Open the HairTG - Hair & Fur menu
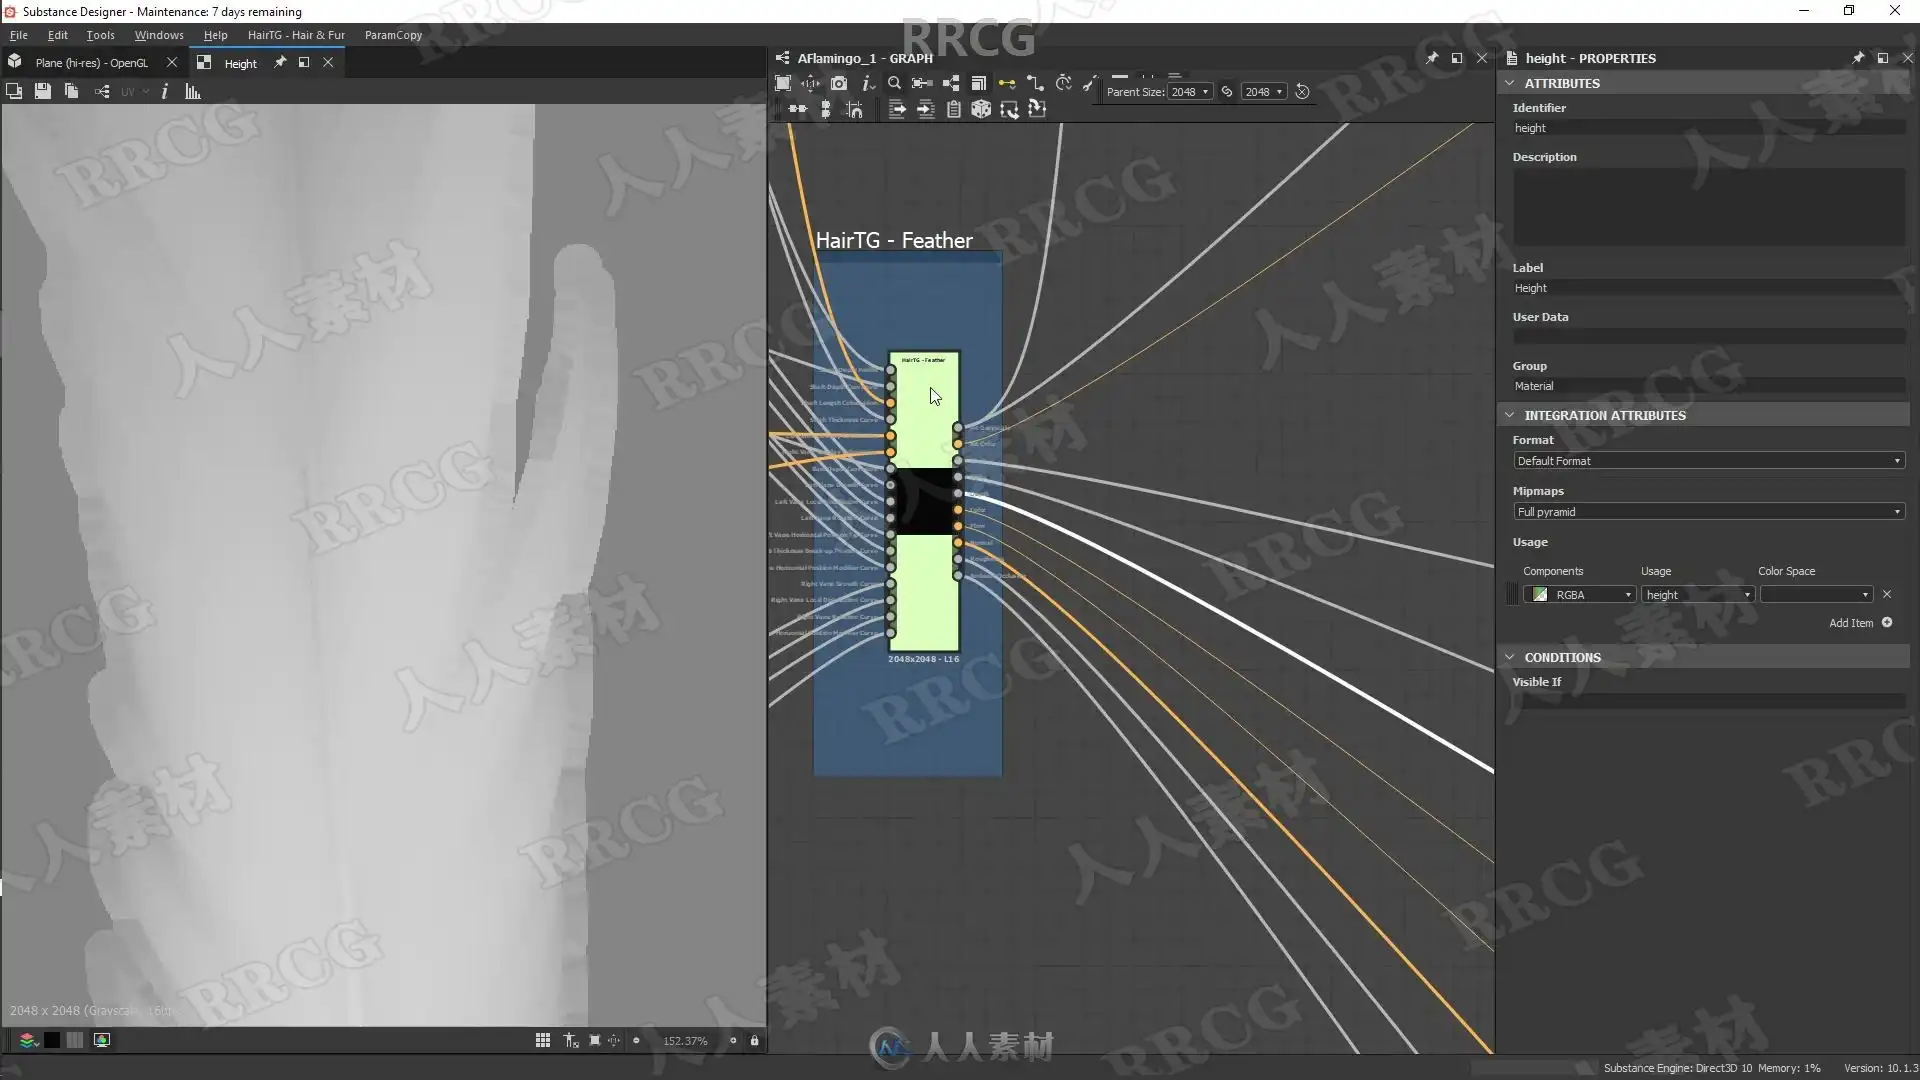 296,35
